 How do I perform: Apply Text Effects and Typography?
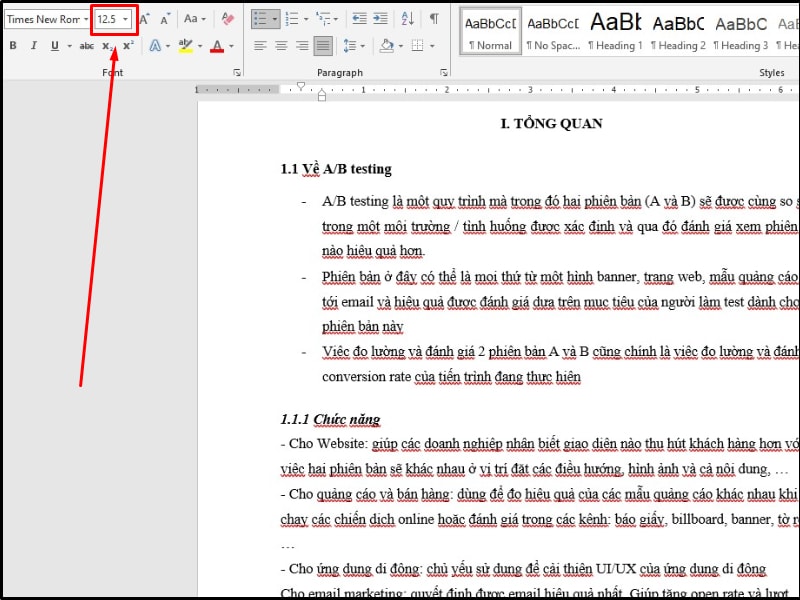point(156,46)
